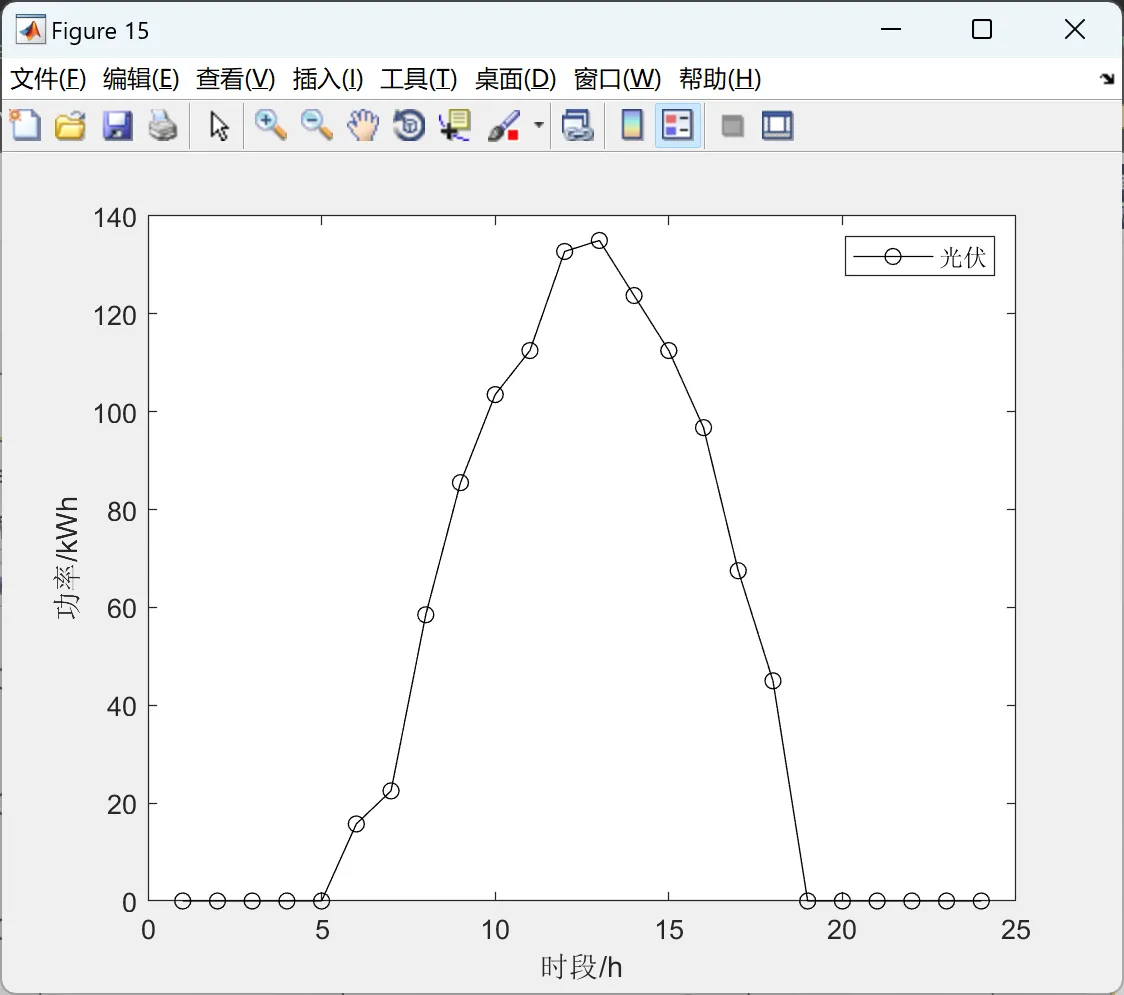Activate the Zoom In magnifier tool

[270, 125]
